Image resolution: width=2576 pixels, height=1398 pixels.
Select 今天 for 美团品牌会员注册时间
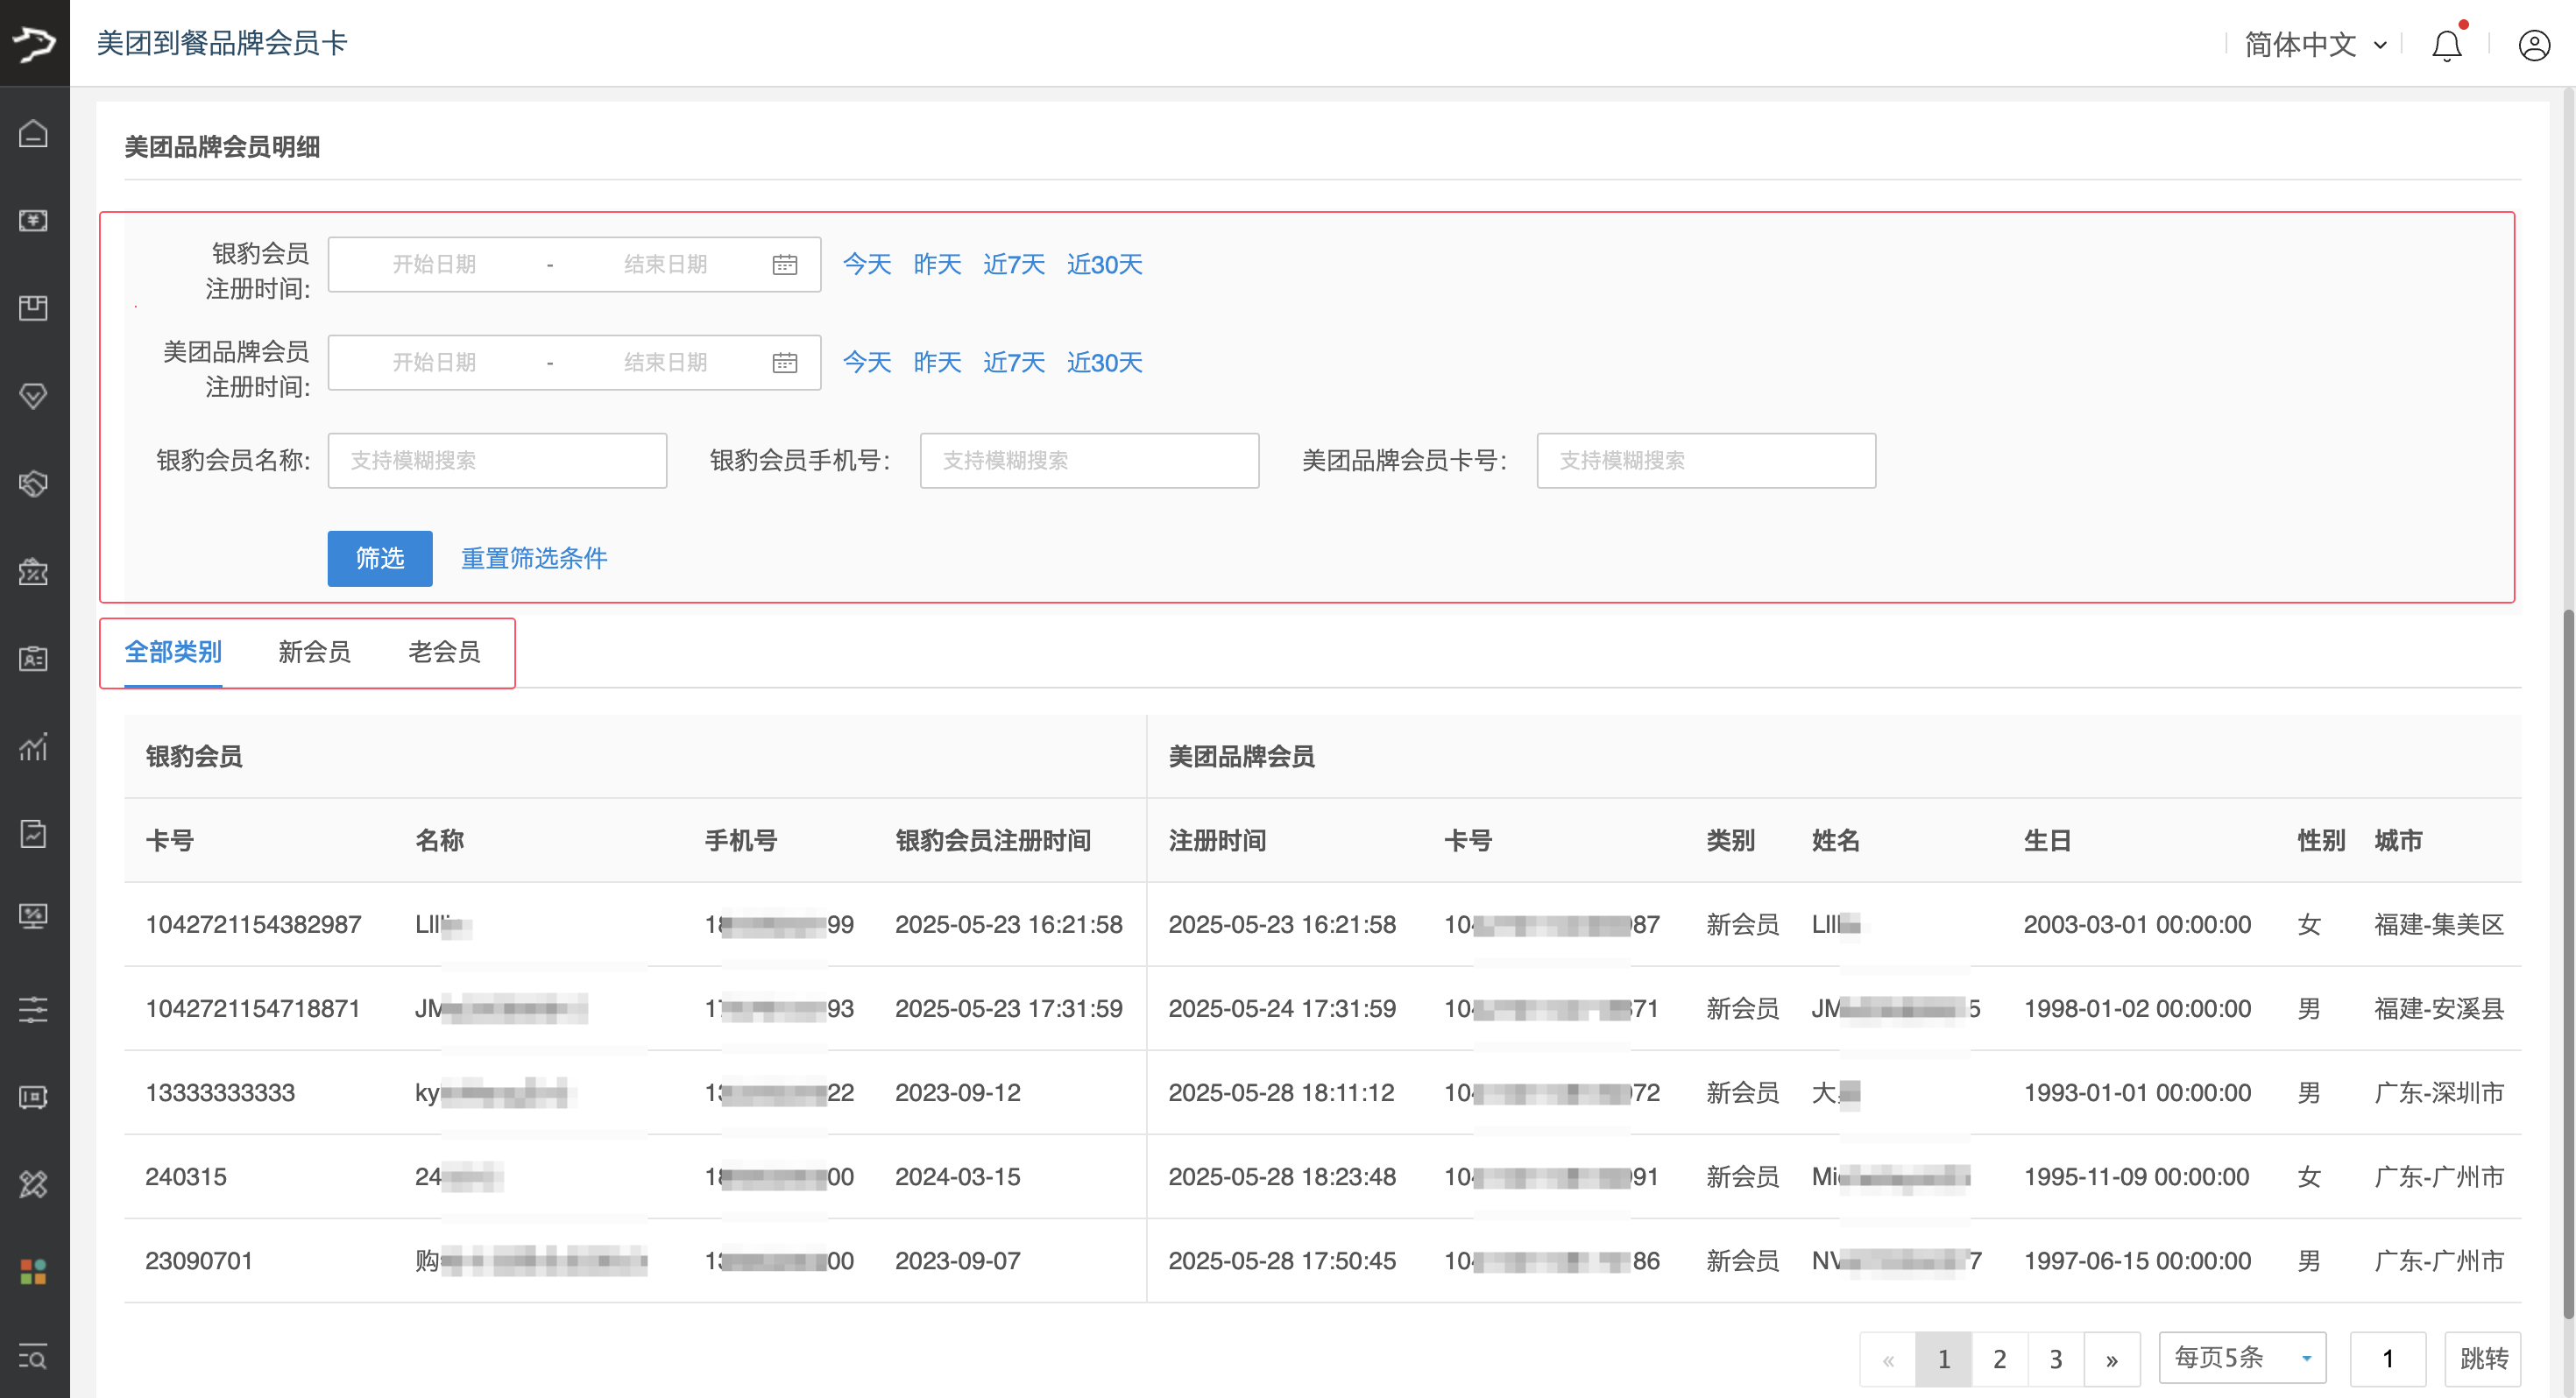[867, 362]
